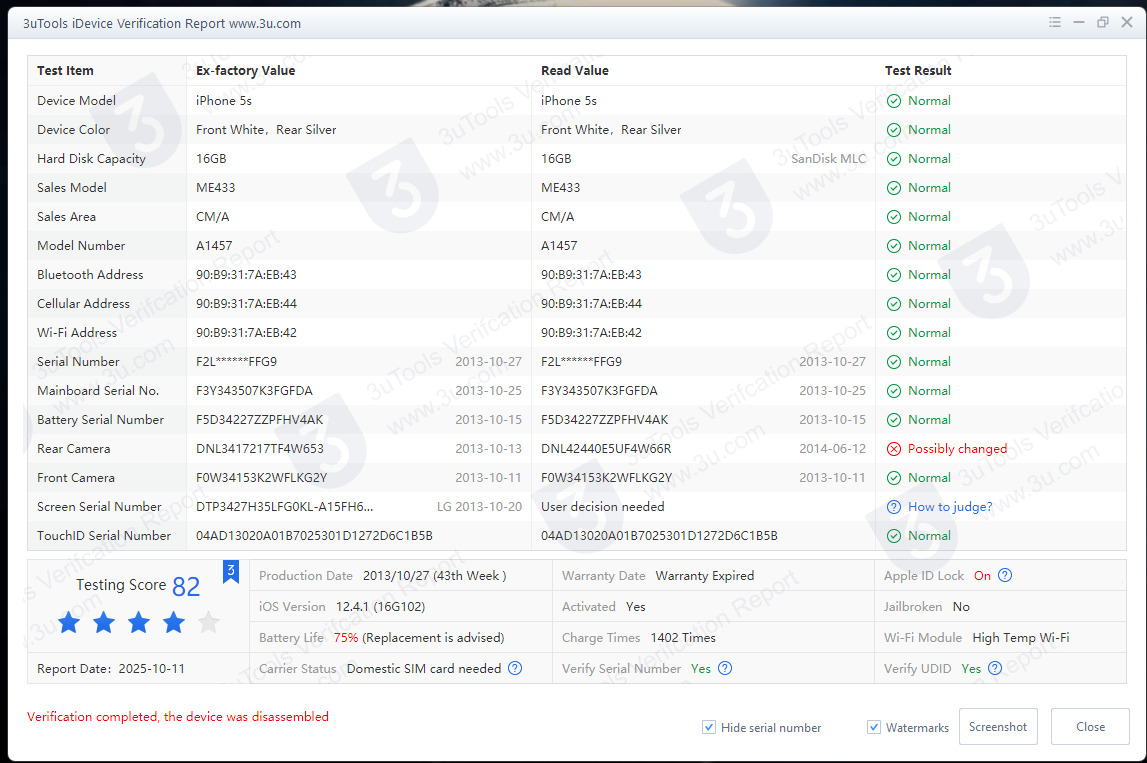Click the Possibly changed red cross icon

894,449
